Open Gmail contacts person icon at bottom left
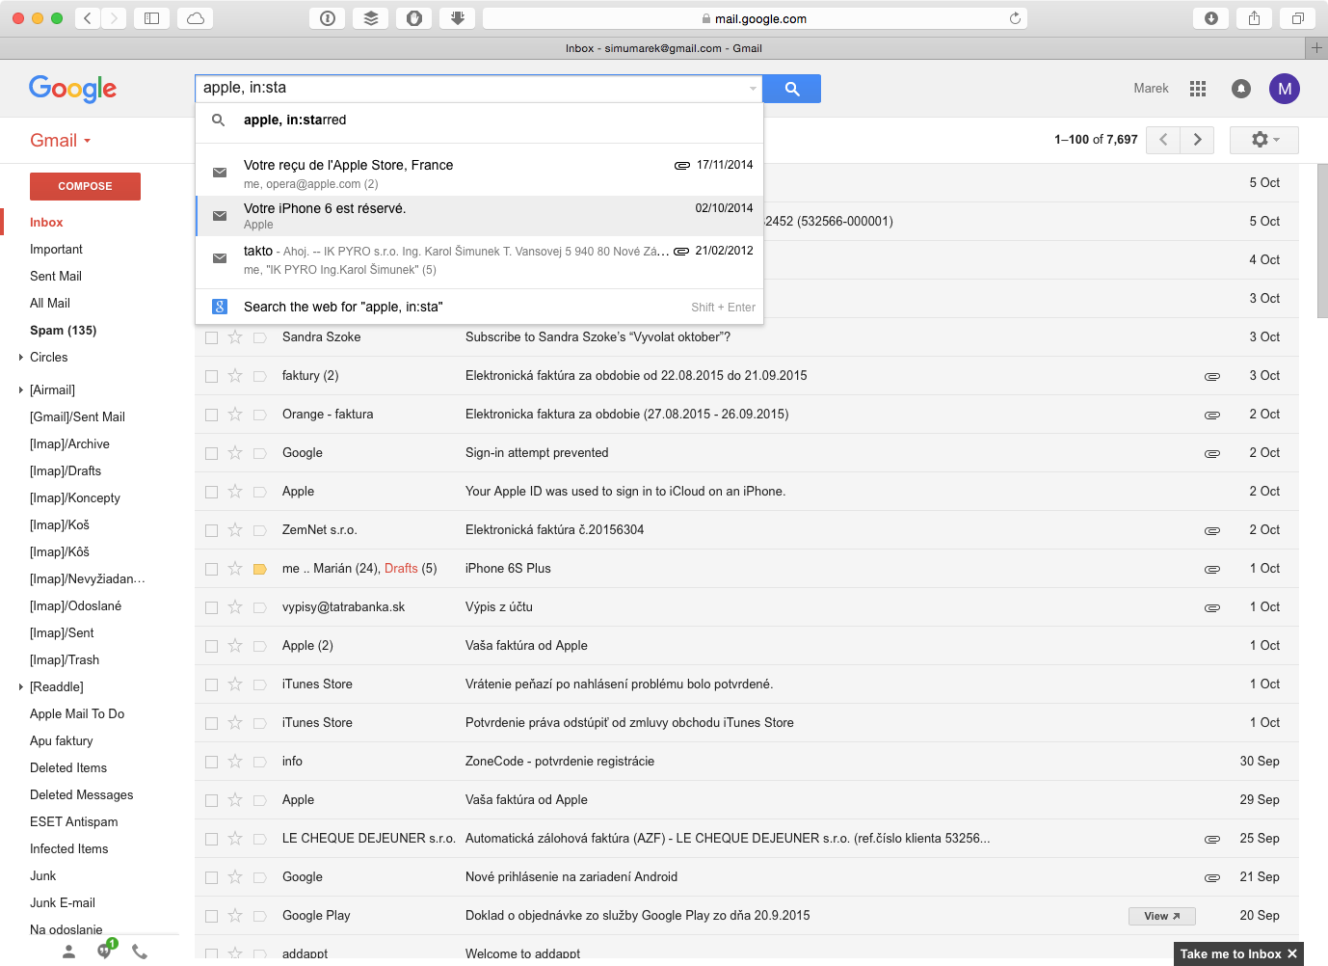This screenshot has height=966, width=1328. (x=69, y=952)
